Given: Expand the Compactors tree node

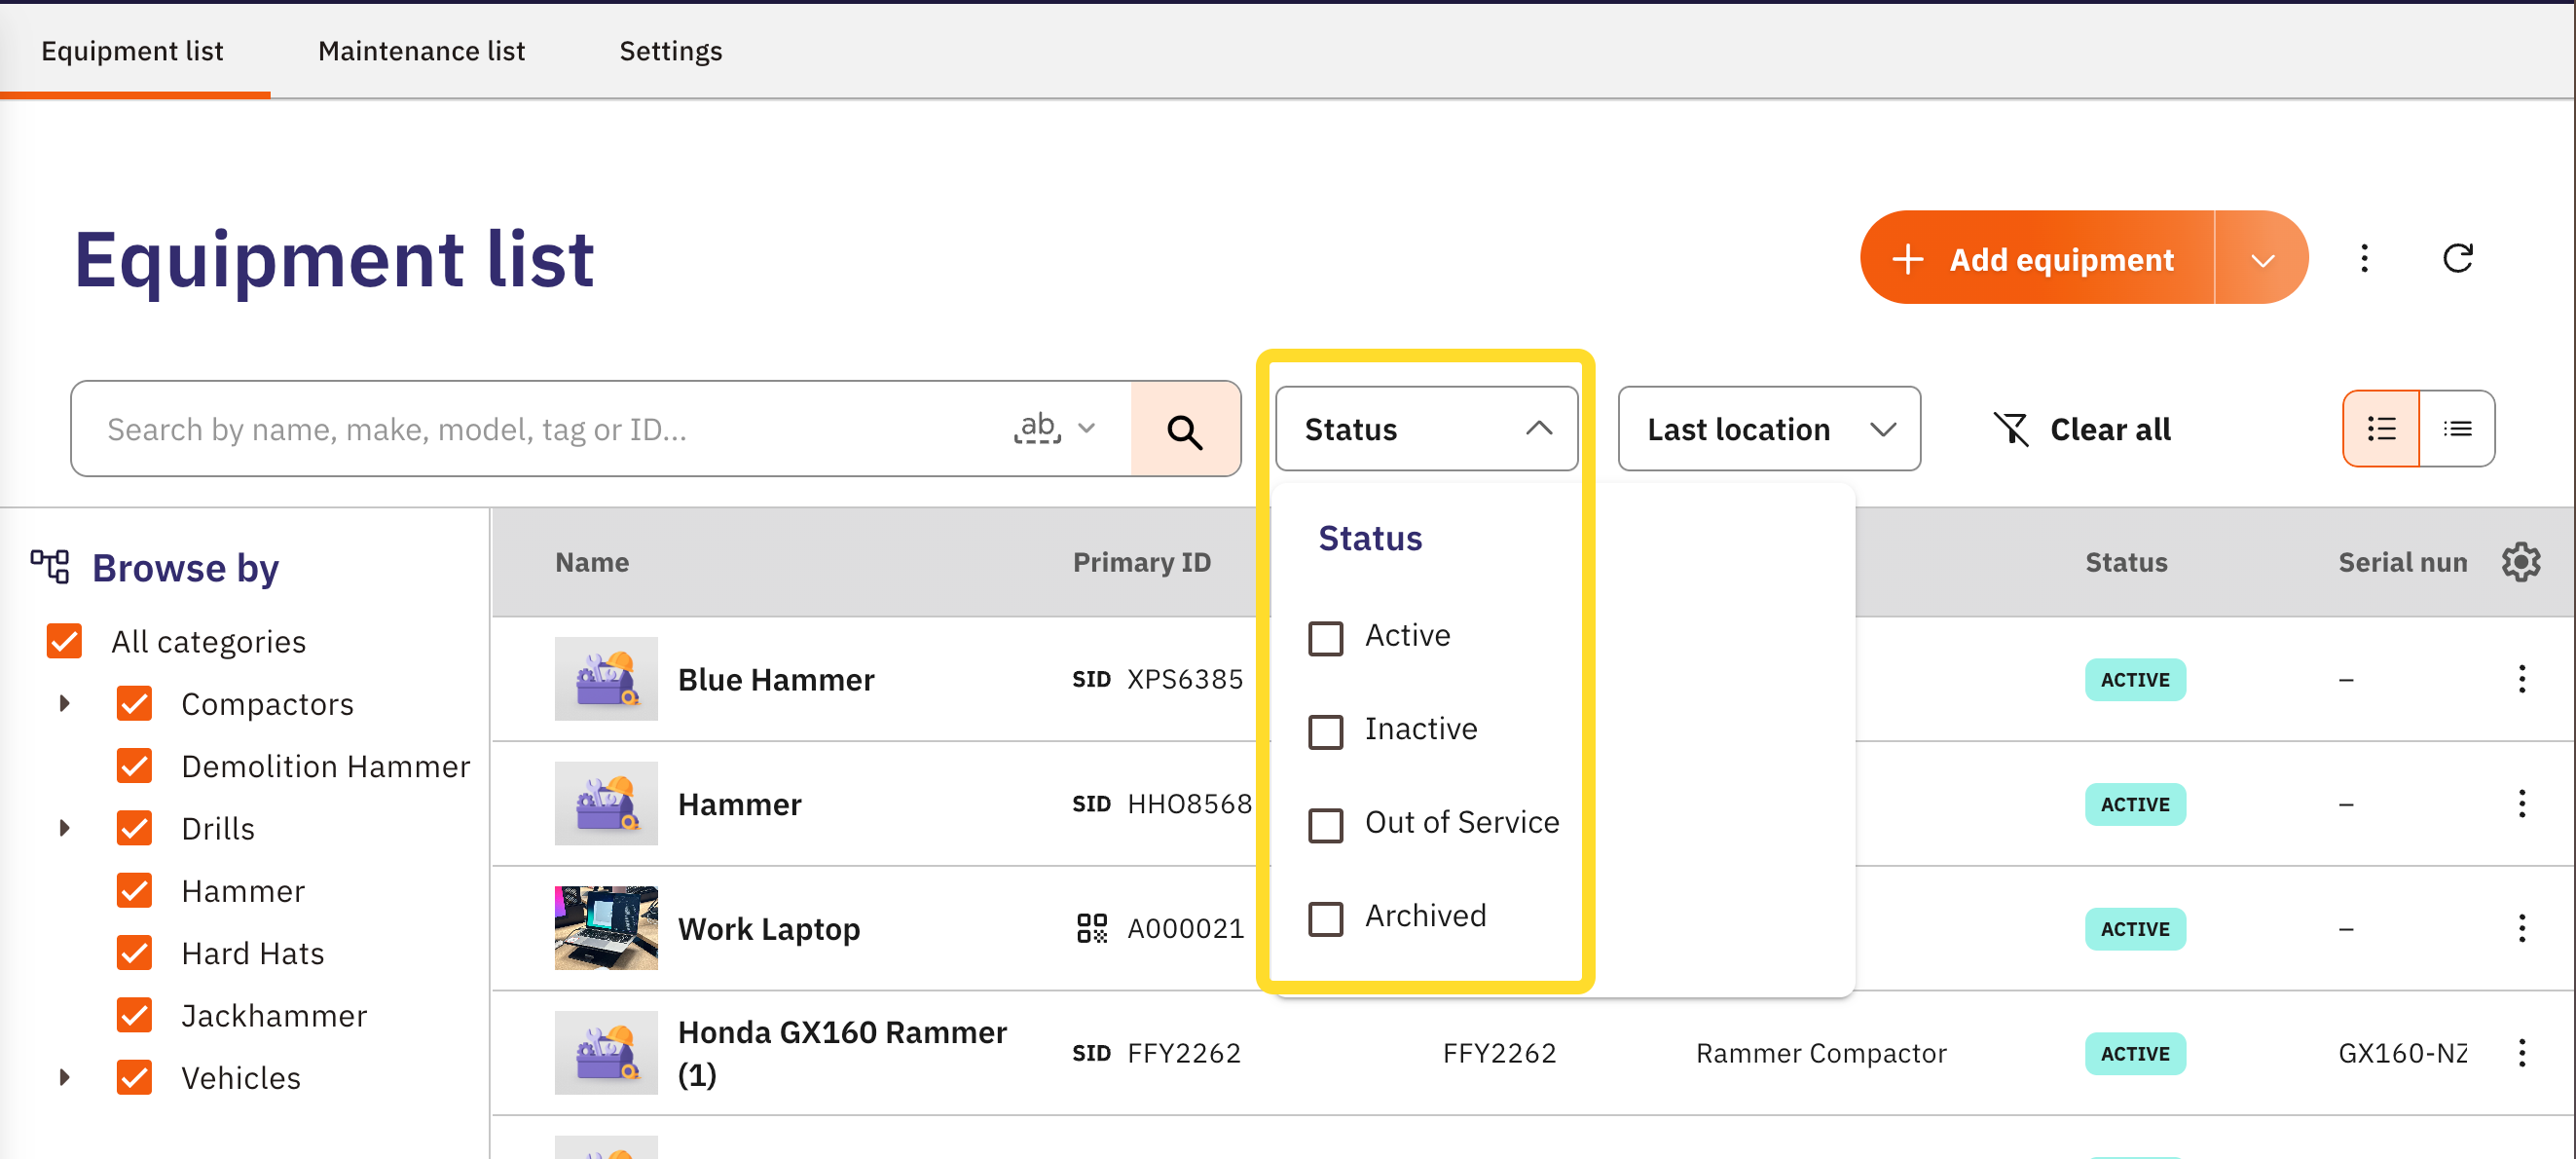Looking at the screenshot, I should (64, 704).
